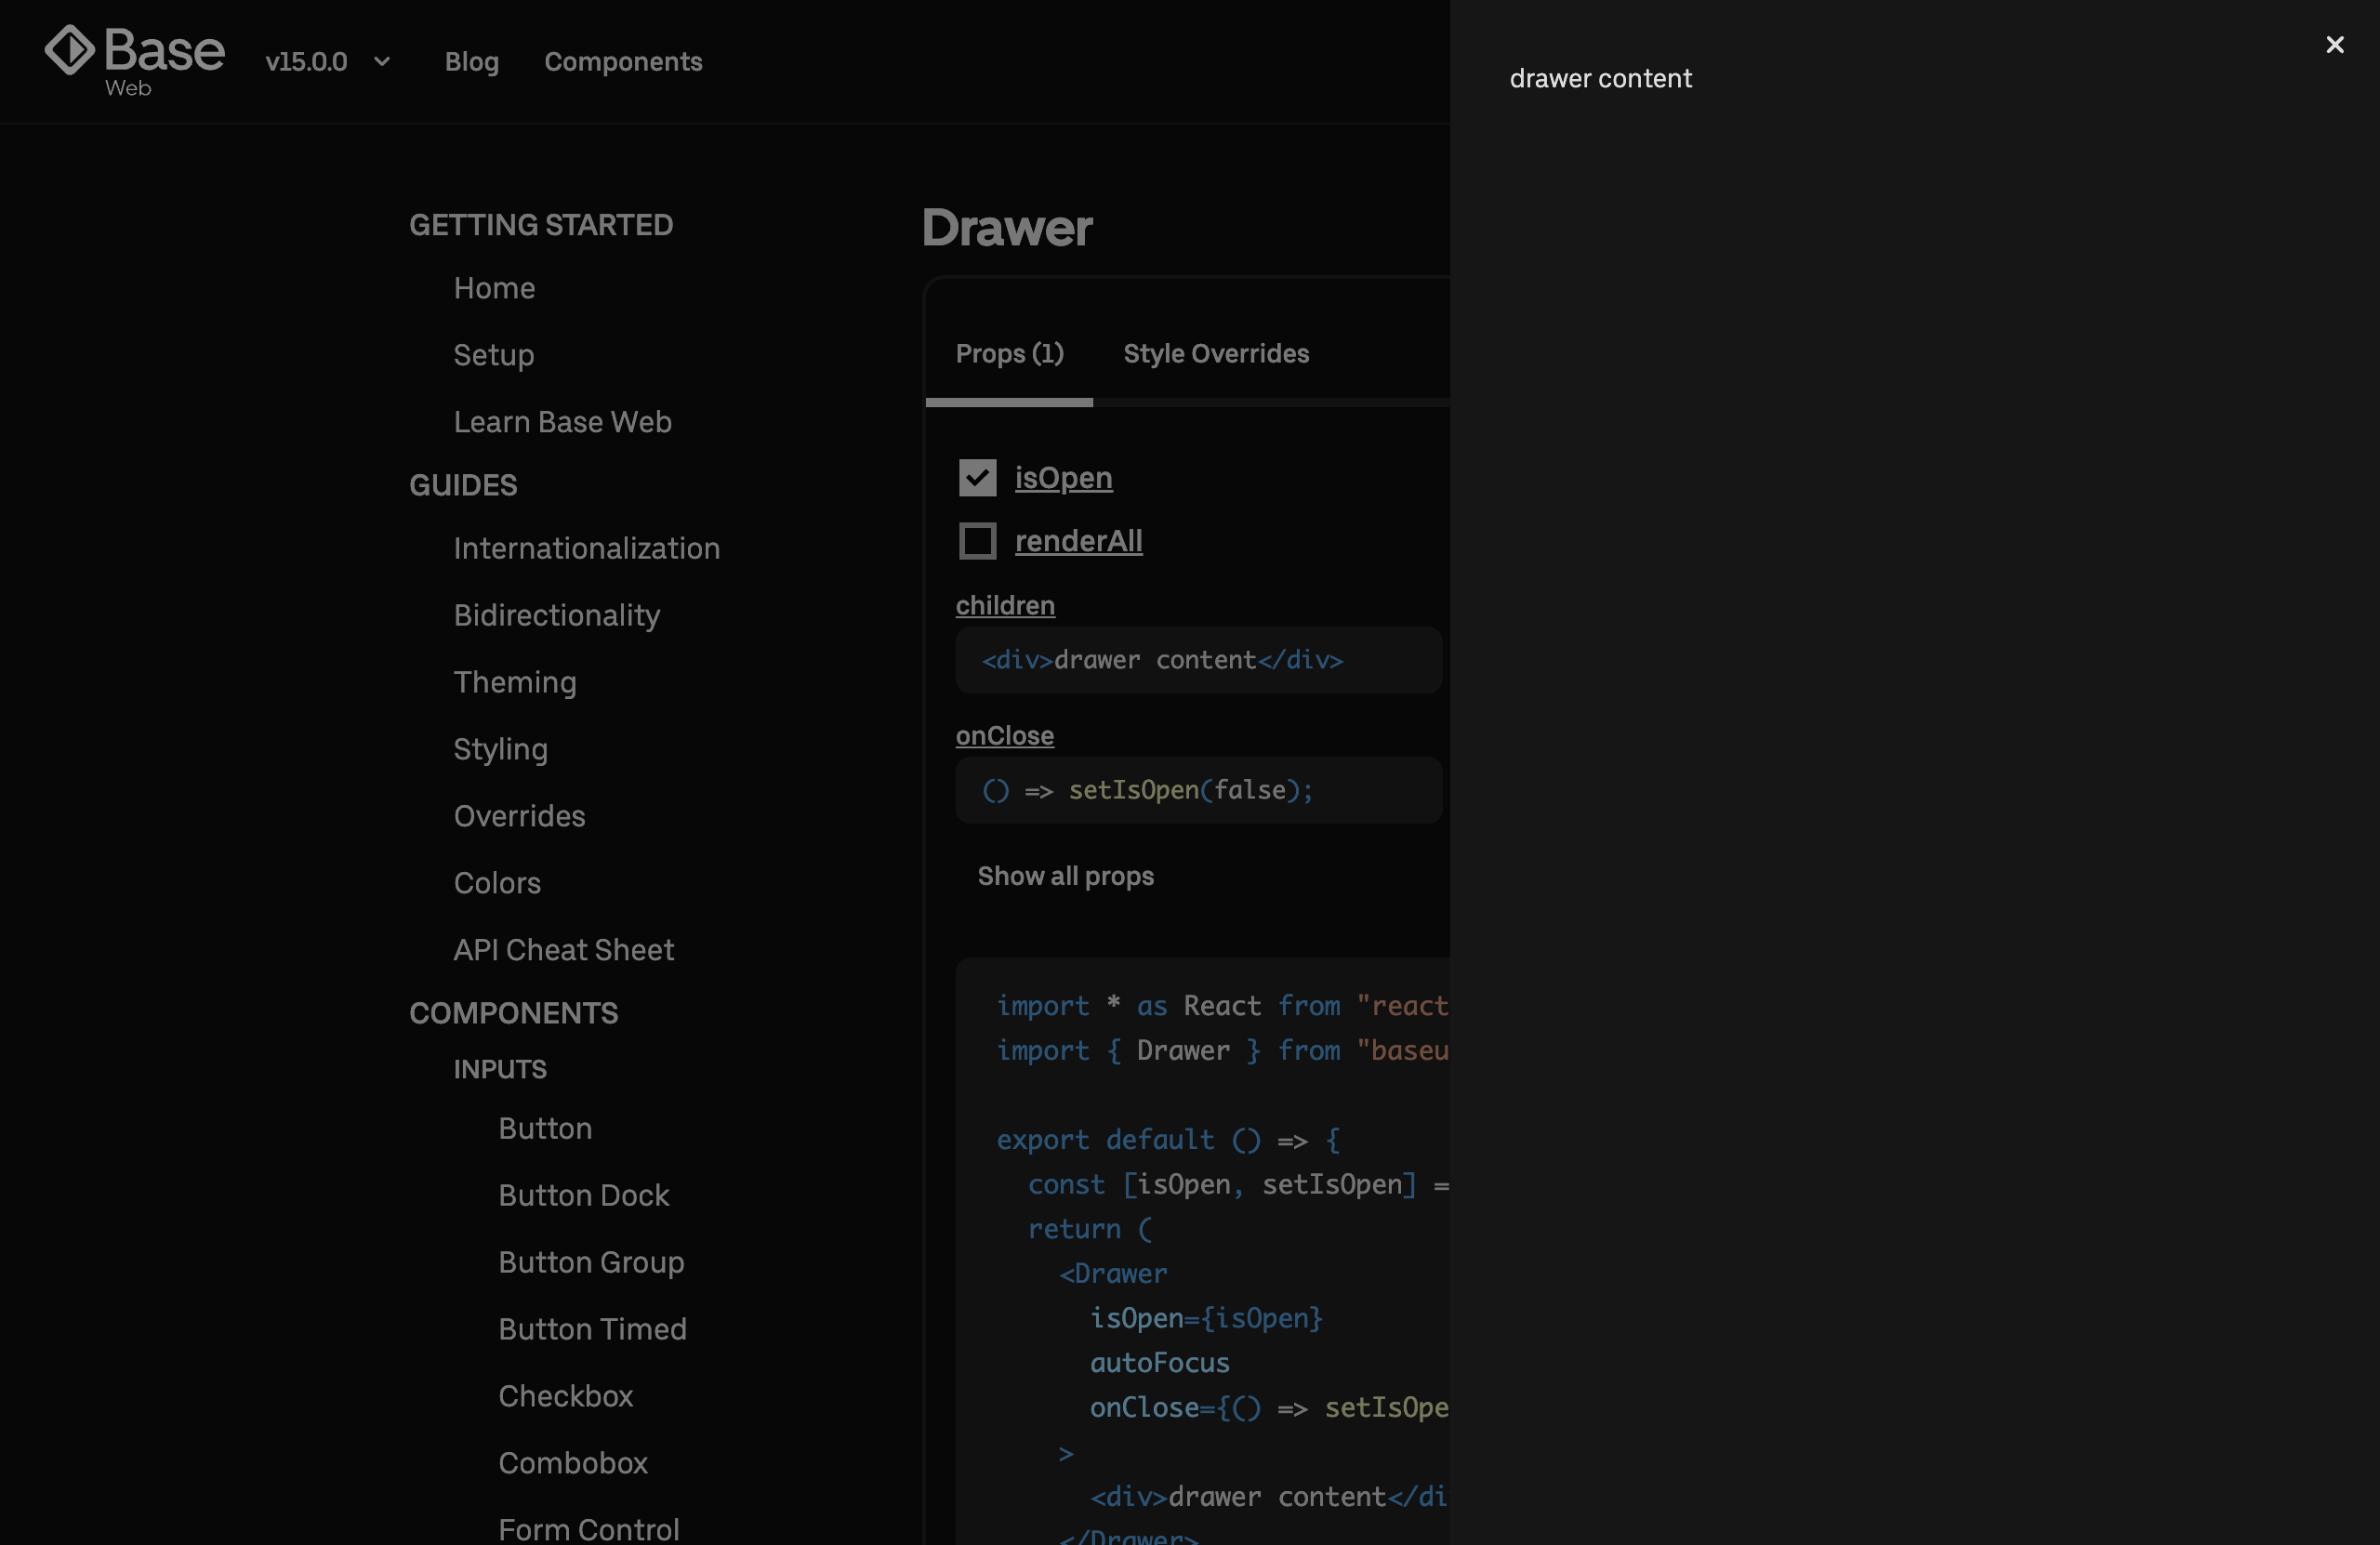Enable the renderAll checkbox
This screenshot has height=1545, width=2380.
977,541
